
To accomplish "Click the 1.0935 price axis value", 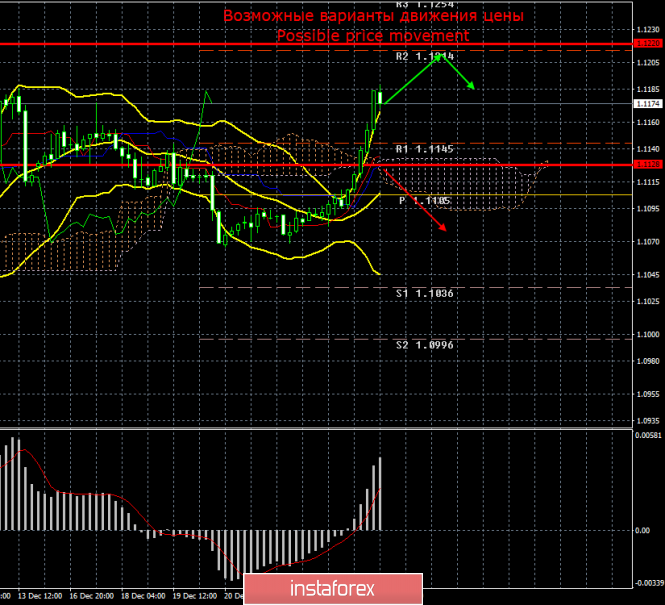I will (648, 421).
